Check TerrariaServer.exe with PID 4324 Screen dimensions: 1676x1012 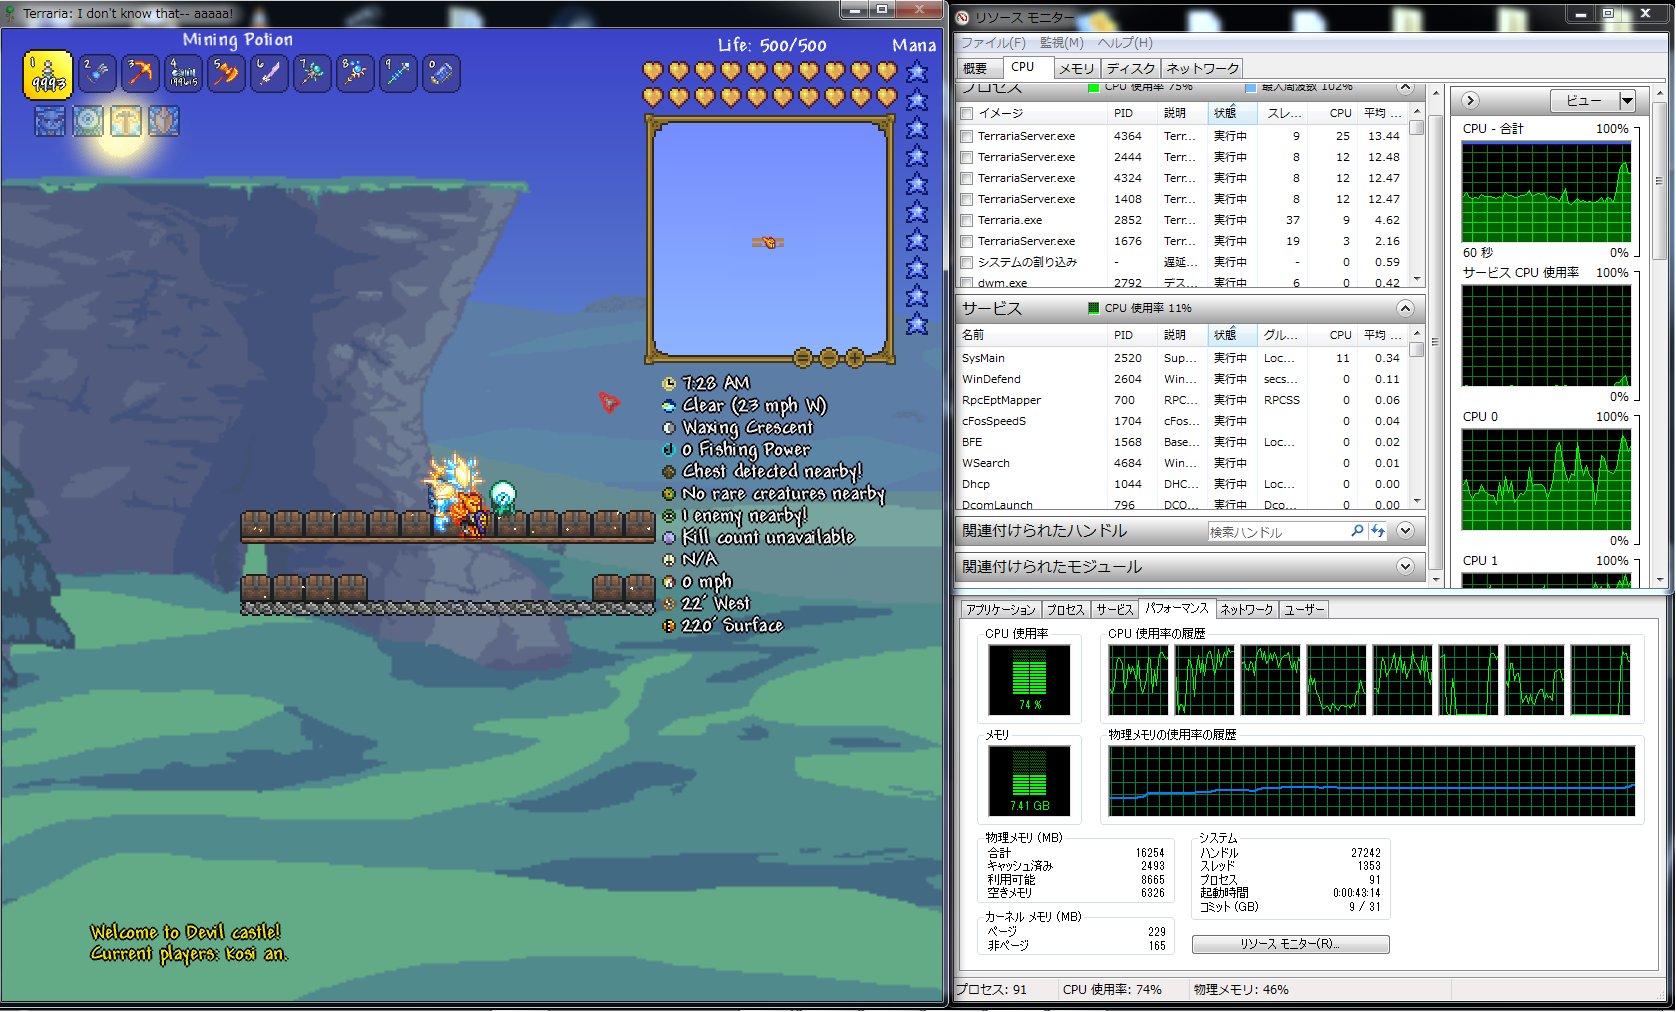click(967, 178)
